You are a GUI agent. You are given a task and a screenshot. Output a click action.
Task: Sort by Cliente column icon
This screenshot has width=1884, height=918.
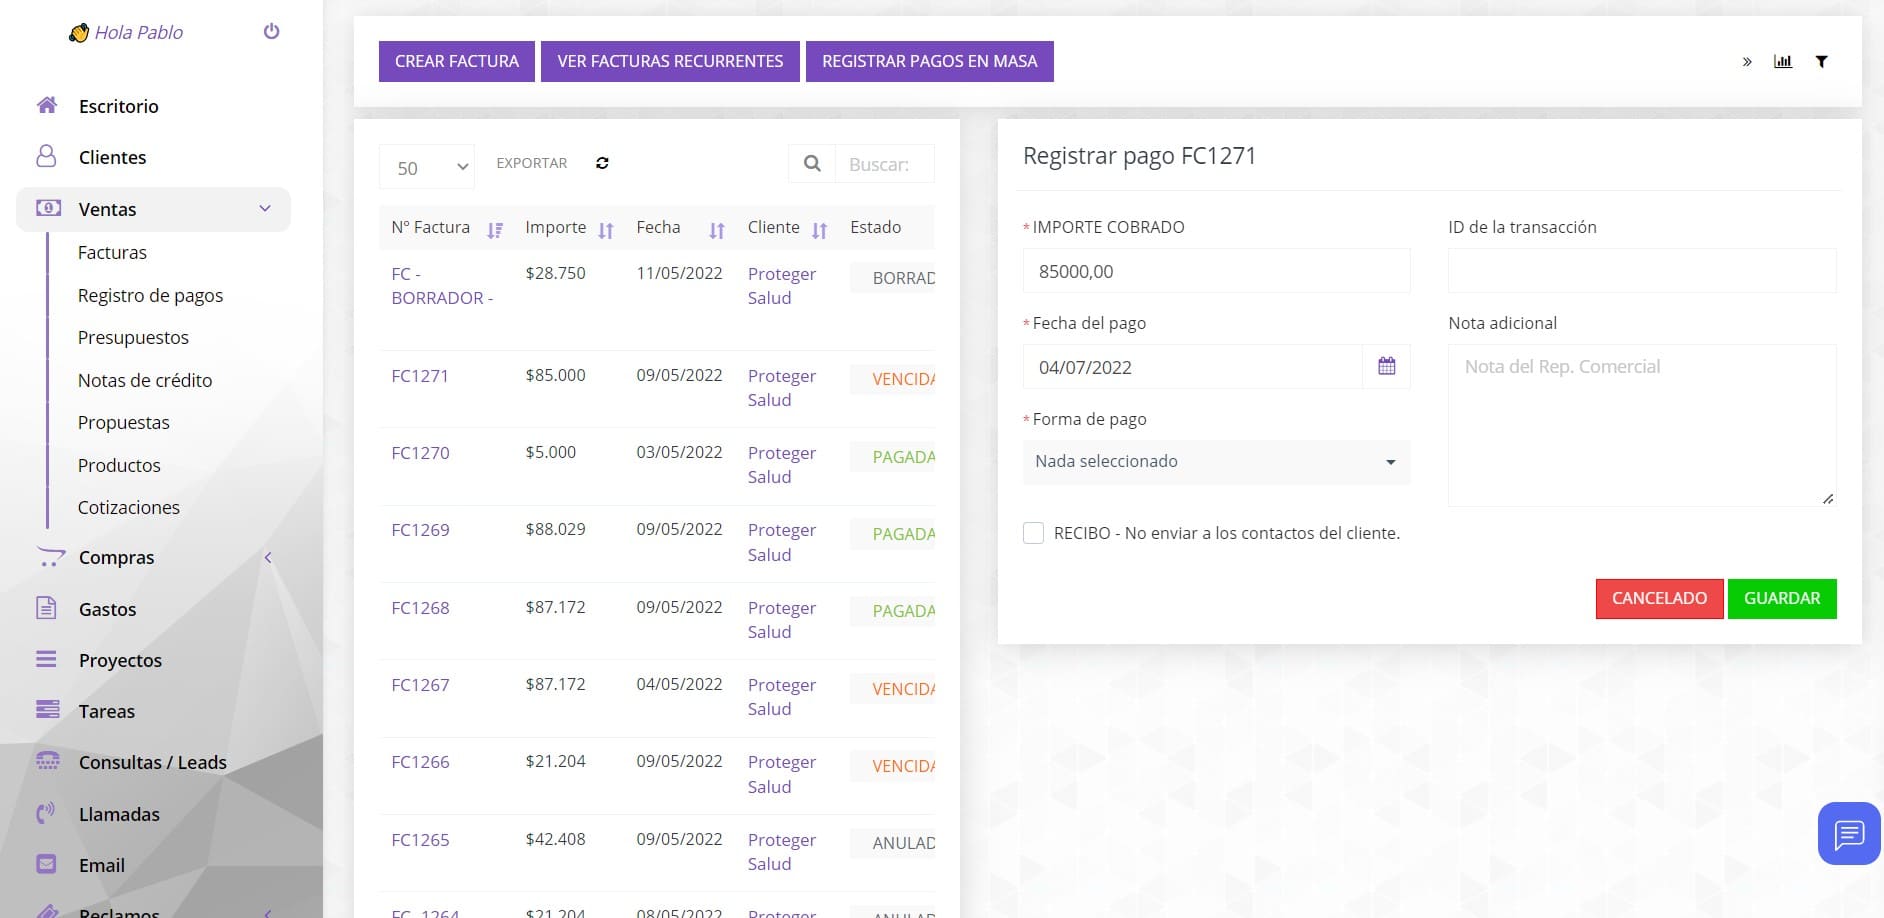pos(820,231)
